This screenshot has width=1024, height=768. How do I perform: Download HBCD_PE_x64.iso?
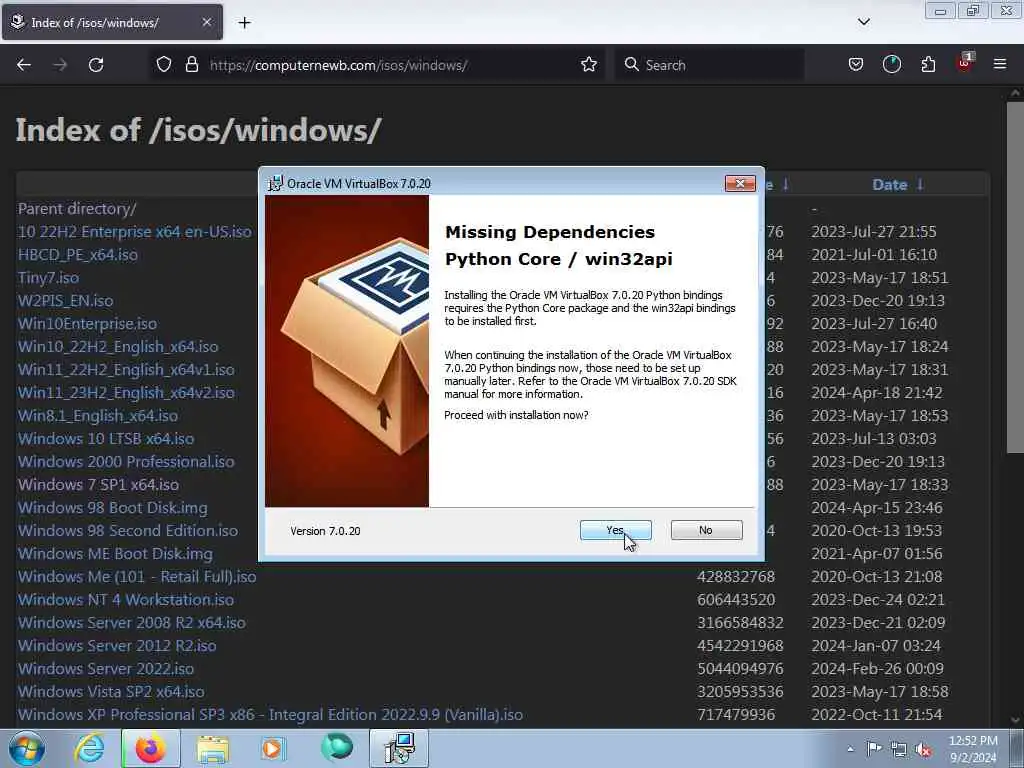78,255
